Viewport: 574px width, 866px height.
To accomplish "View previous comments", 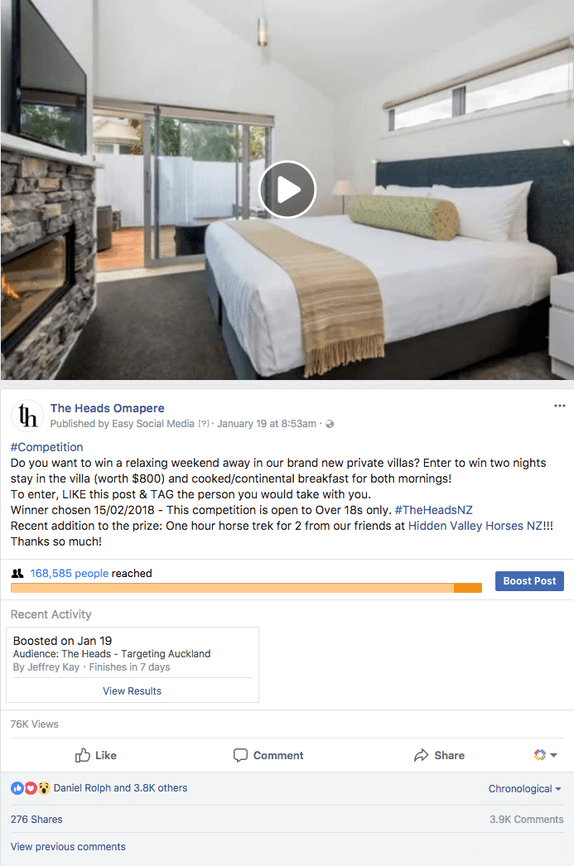I will tap(68, 847).
